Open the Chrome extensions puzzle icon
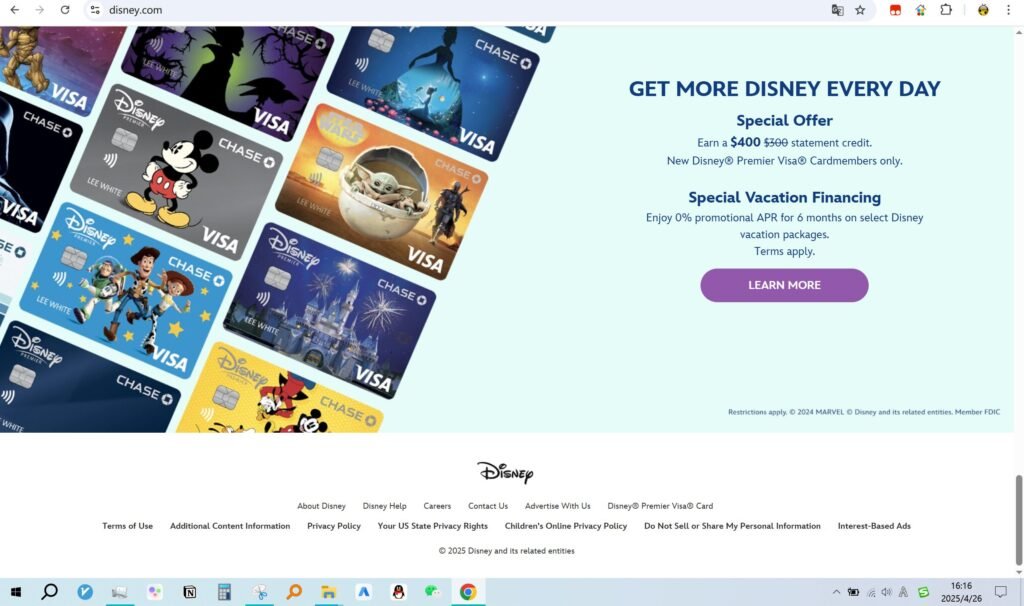Viewport: 1024px width, 606px height. (x=945, y=10)
